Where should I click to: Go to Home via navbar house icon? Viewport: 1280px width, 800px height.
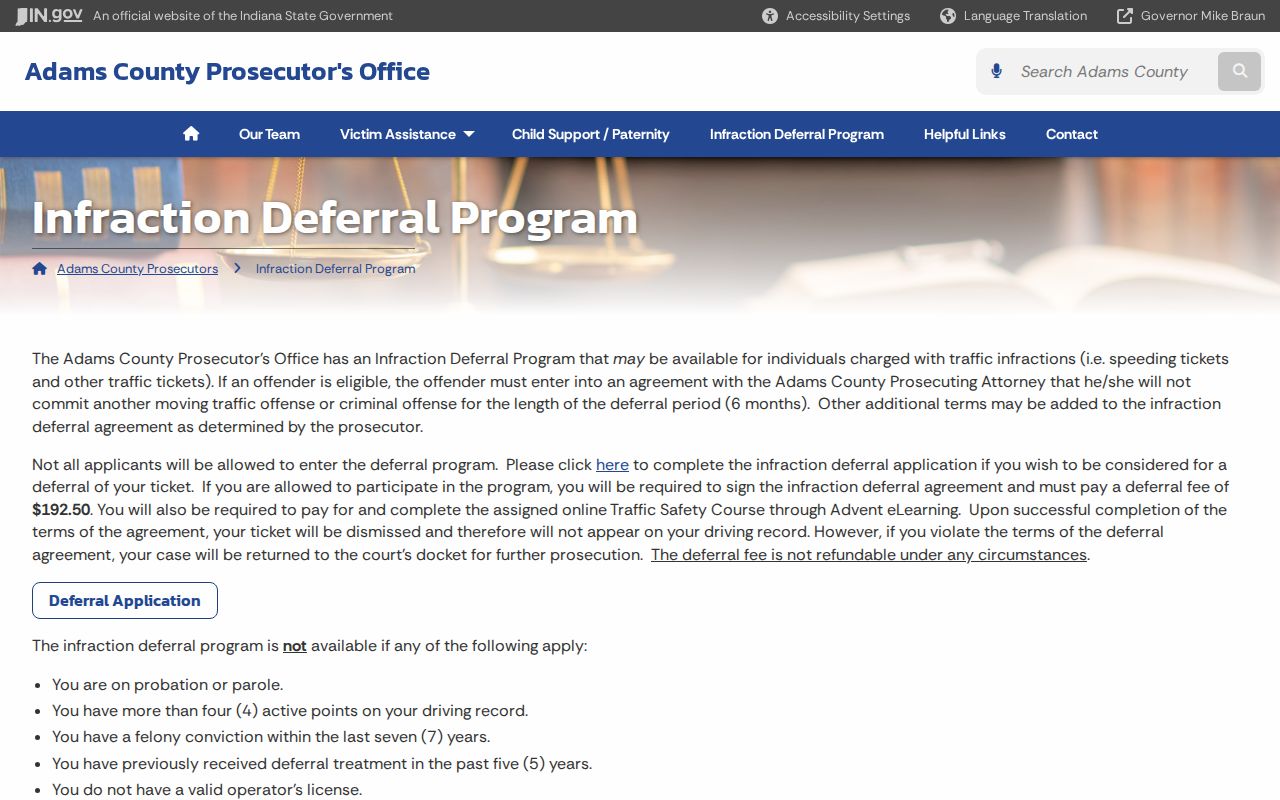click(x=191, y=134)
